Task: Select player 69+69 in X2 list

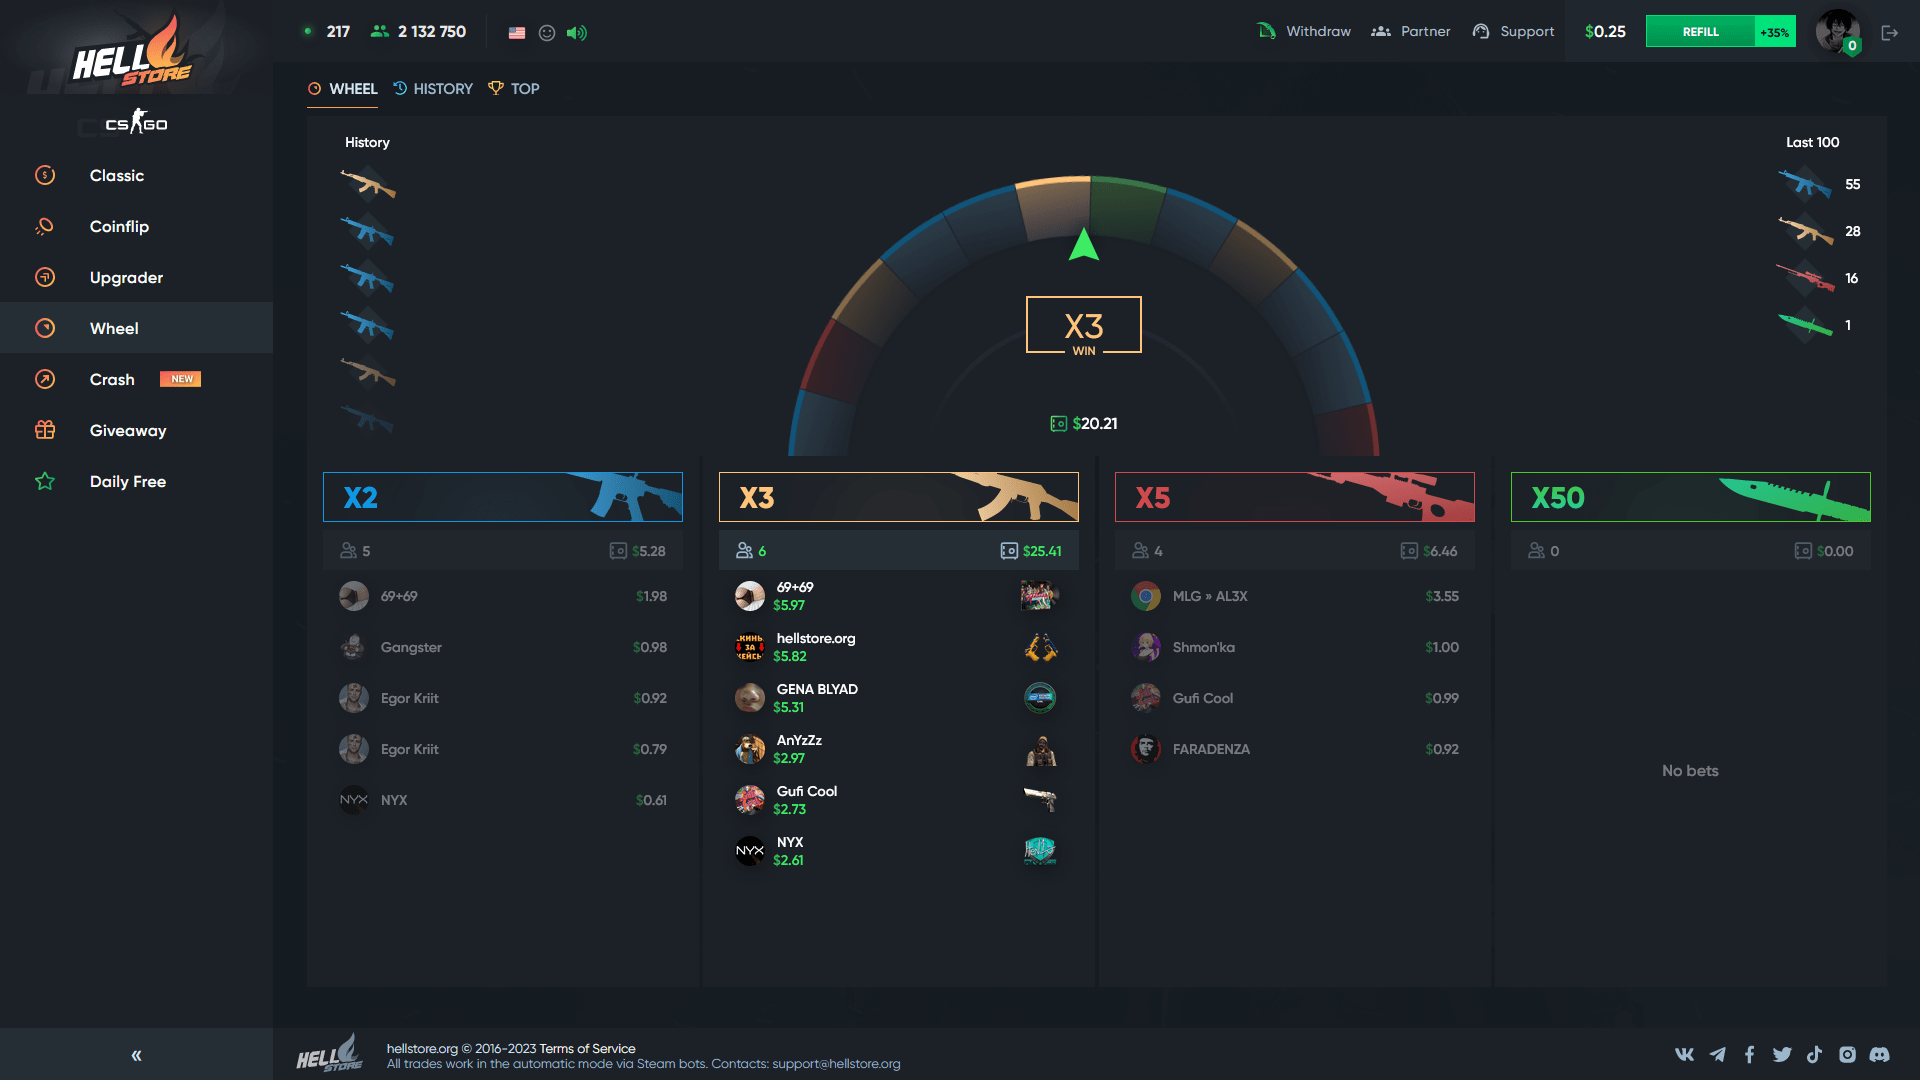Action: (503, 596)
